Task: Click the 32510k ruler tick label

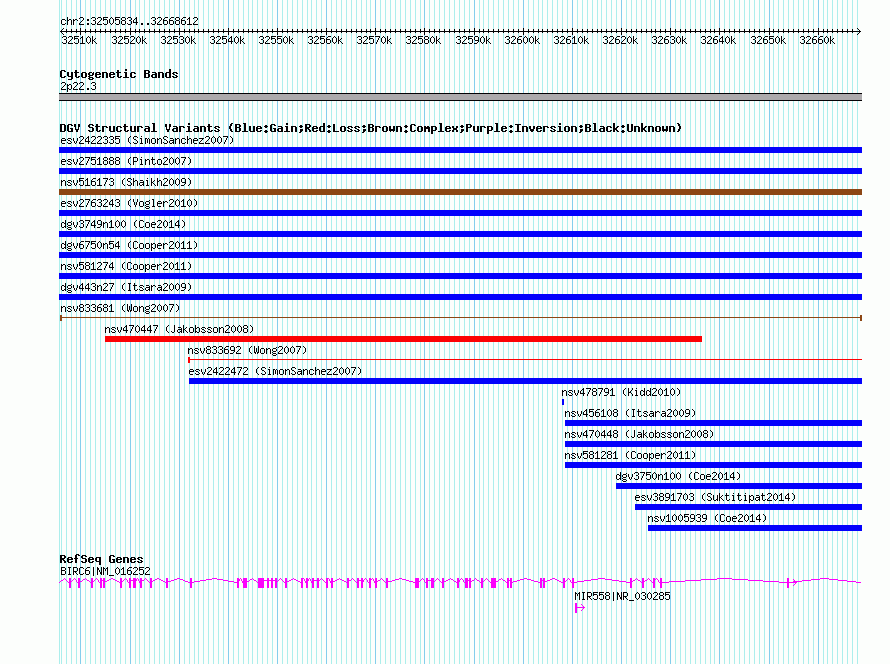Action: pyautogui.click(x=79, y=40)
